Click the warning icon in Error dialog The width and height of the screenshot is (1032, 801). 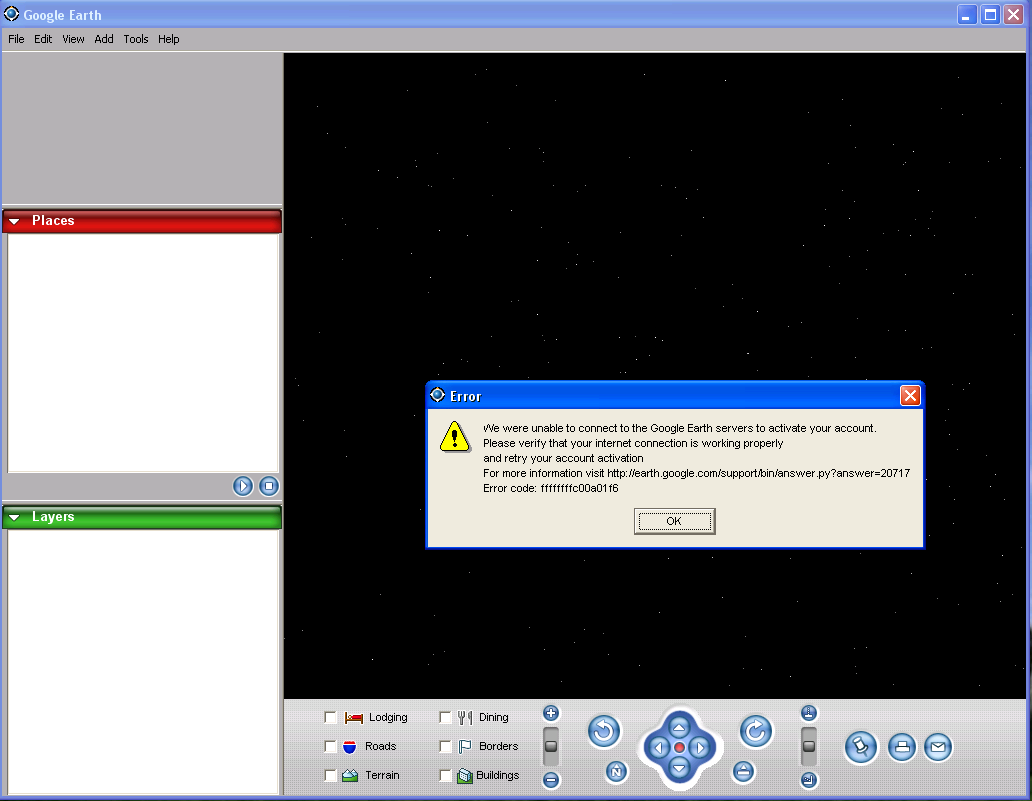454,437
